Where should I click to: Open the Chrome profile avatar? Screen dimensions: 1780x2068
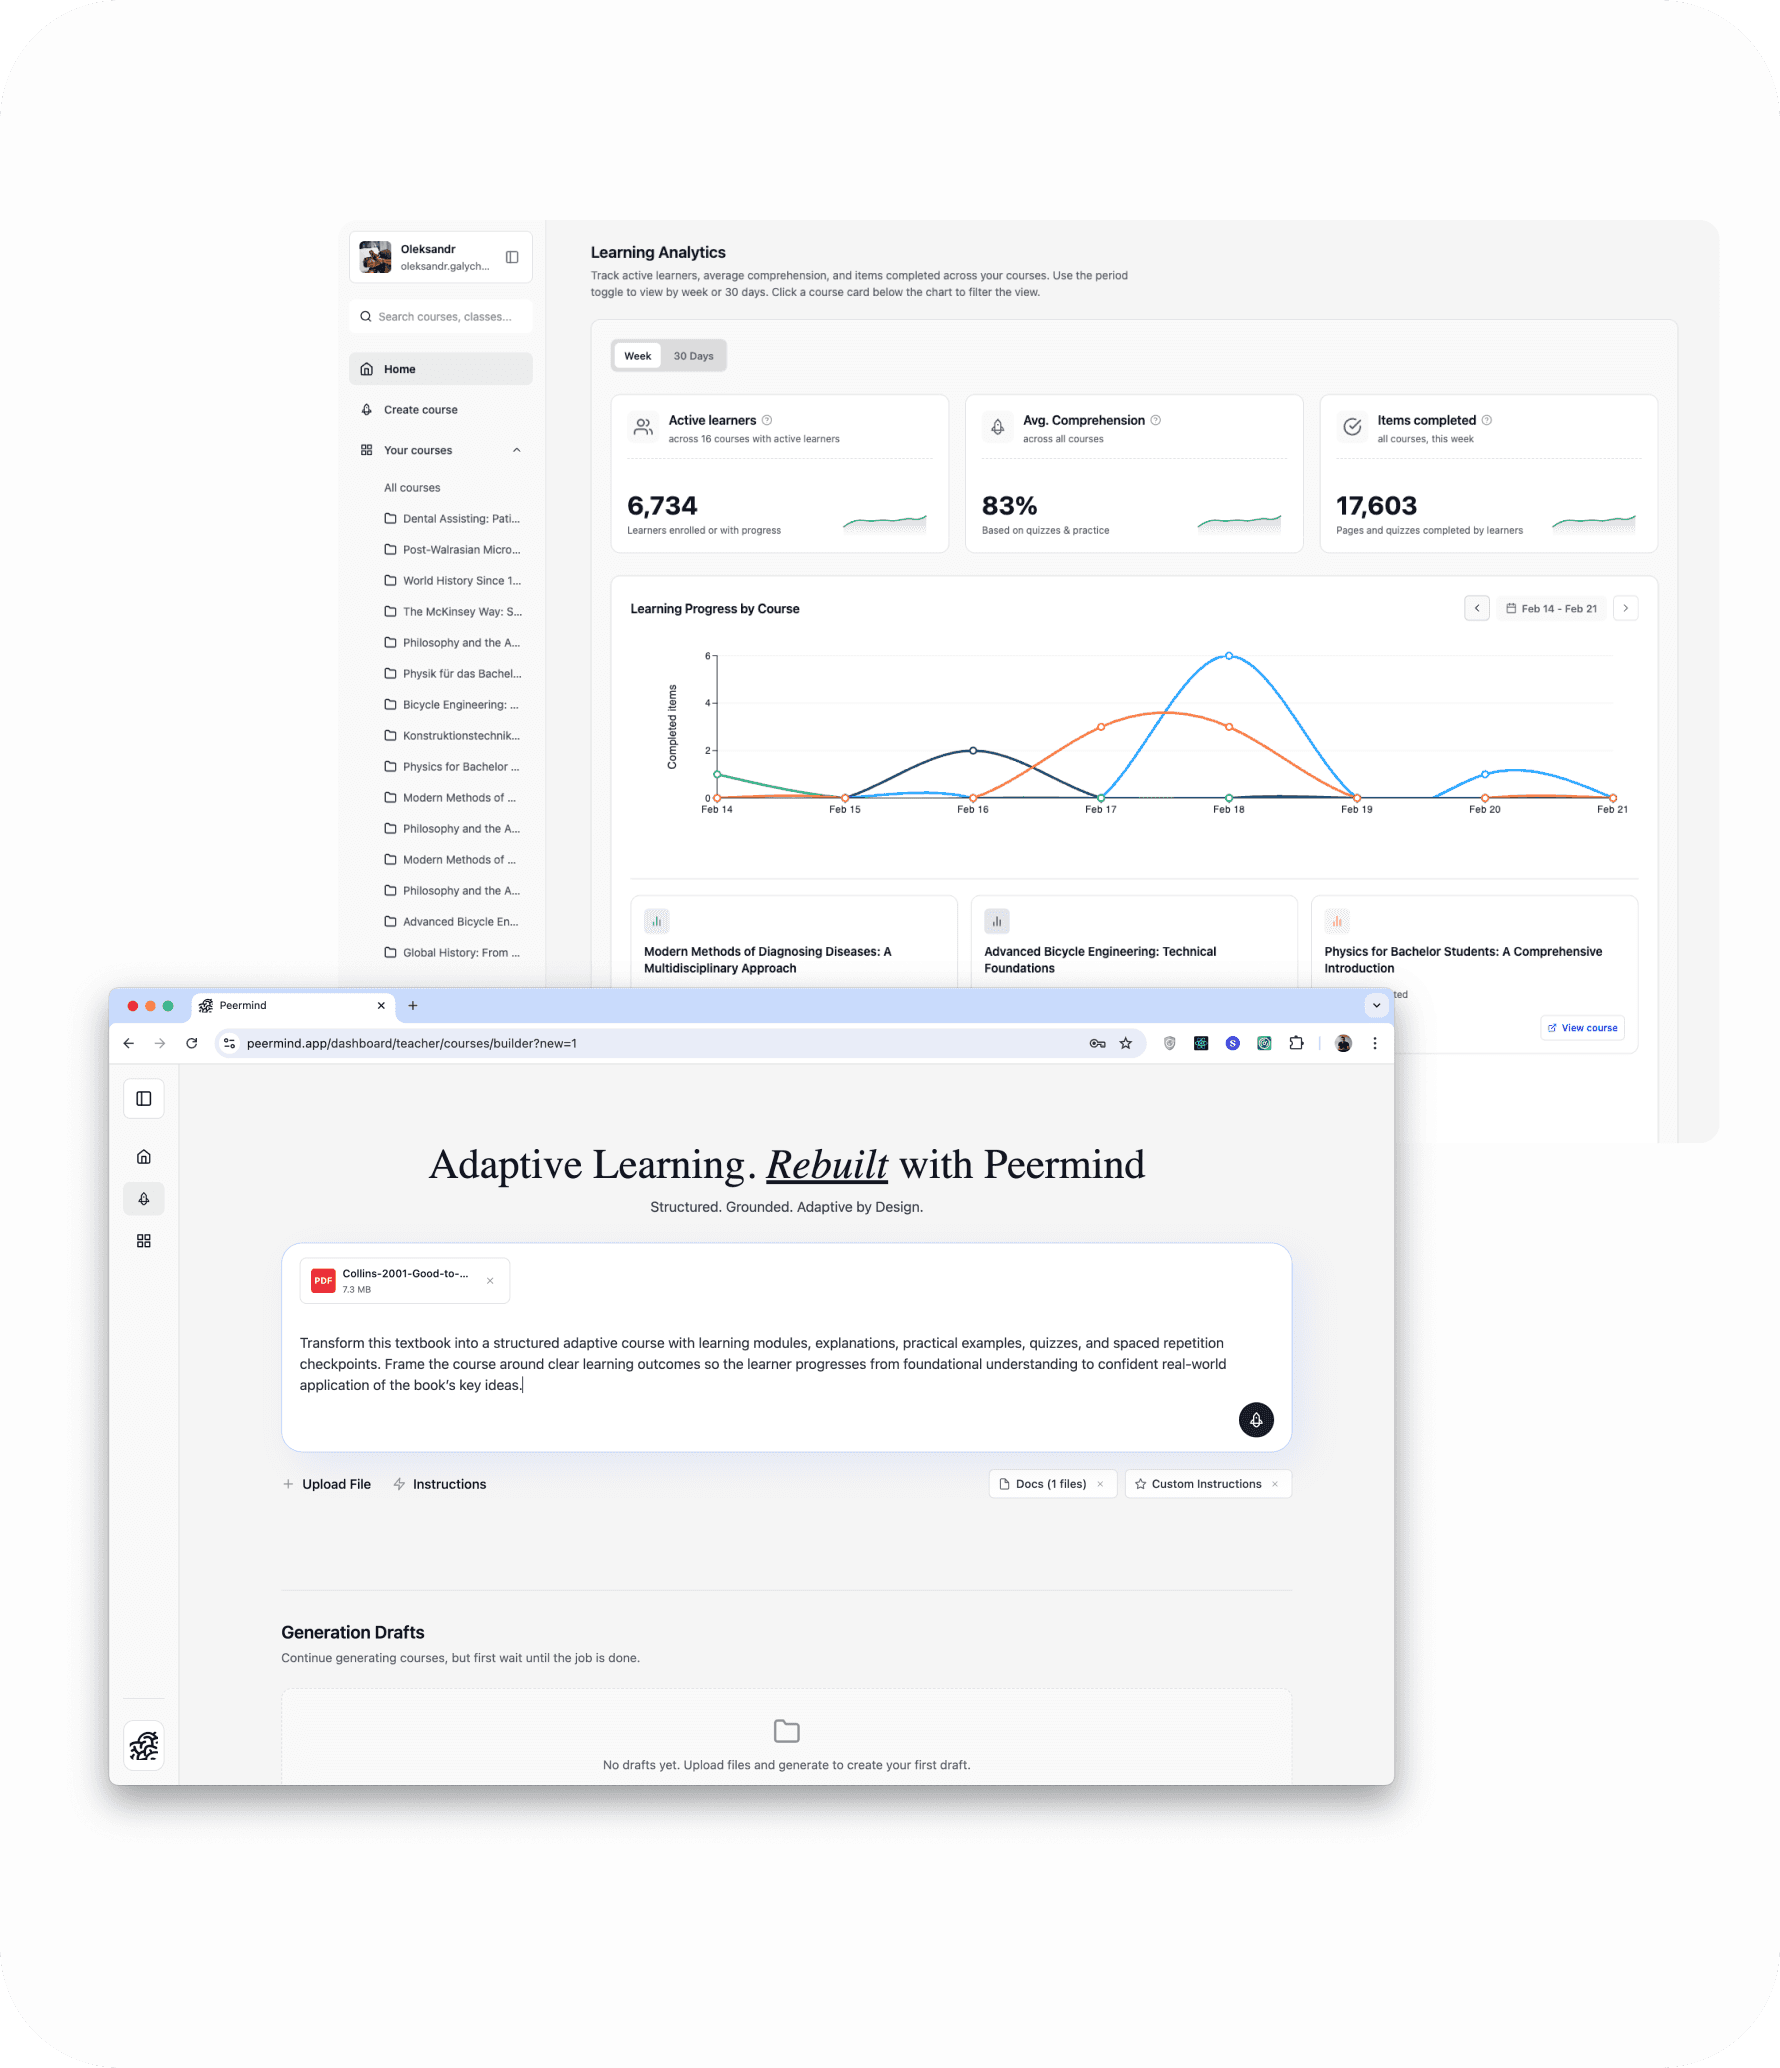tap(1343, 1043)
